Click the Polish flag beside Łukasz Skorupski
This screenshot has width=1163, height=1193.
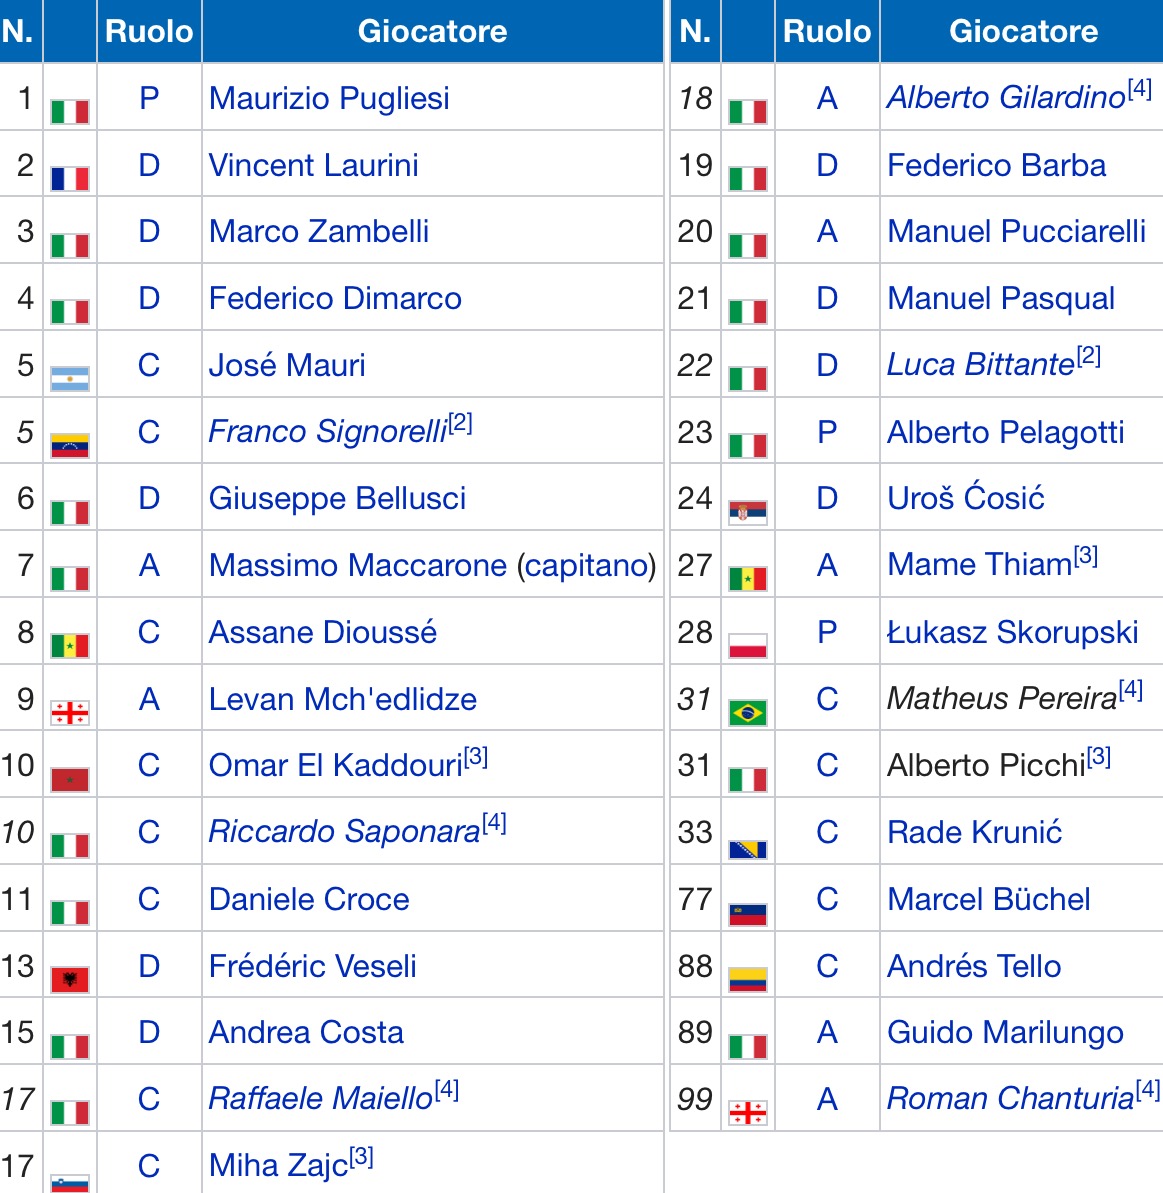pyautogui.click(x=748, y=646)
